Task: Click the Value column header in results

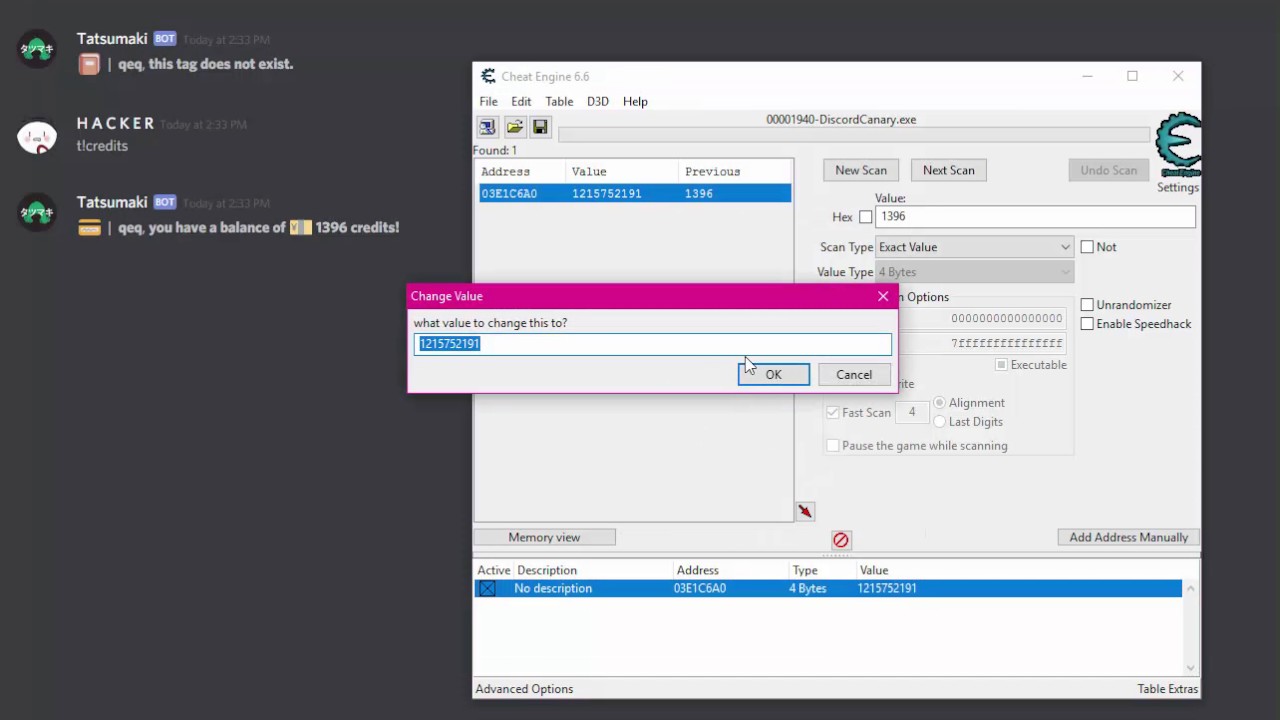Action: (622, 172)
